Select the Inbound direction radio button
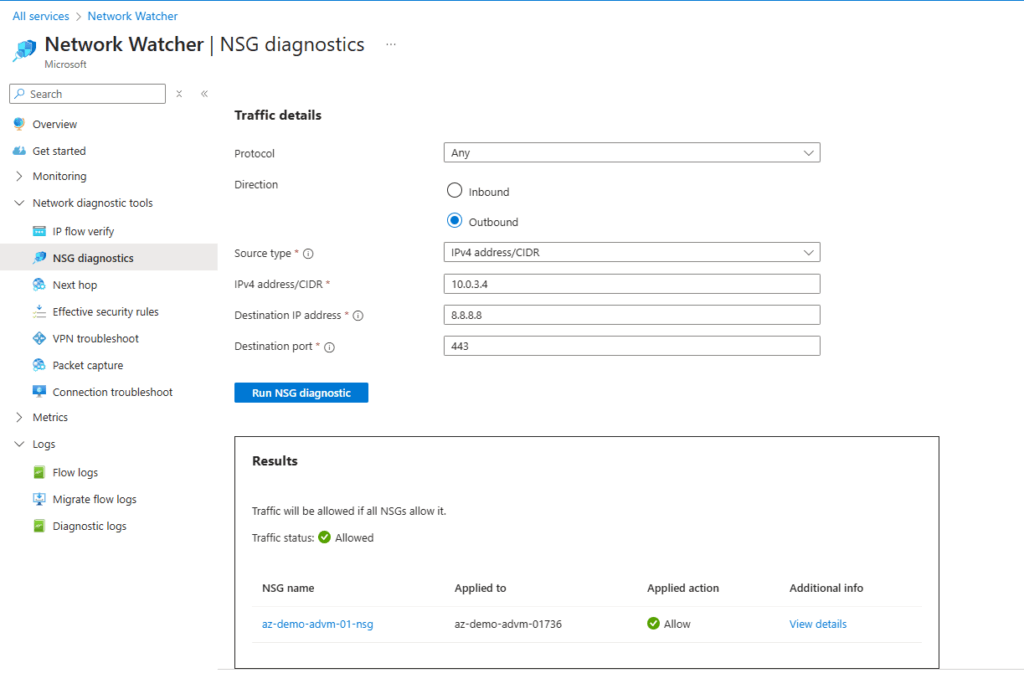 tap(454, 191)
